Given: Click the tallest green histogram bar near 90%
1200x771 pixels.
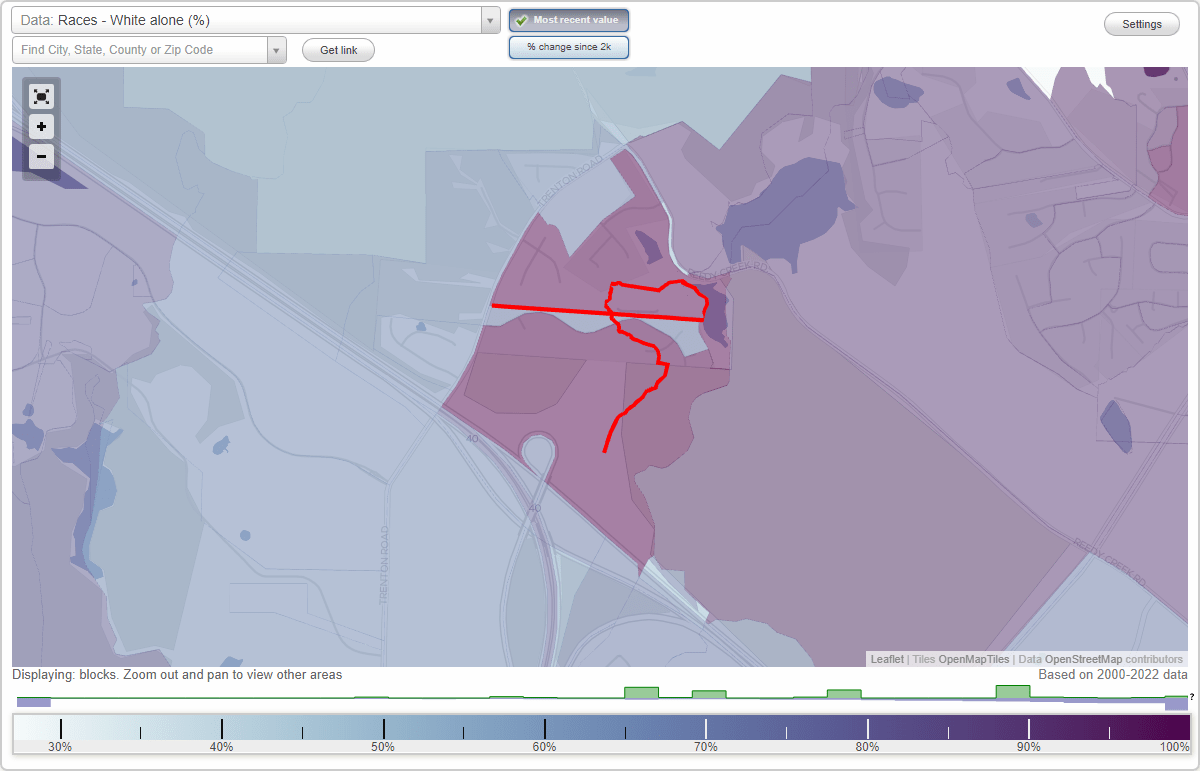Looking at the screenshot, I should 1013,692.
